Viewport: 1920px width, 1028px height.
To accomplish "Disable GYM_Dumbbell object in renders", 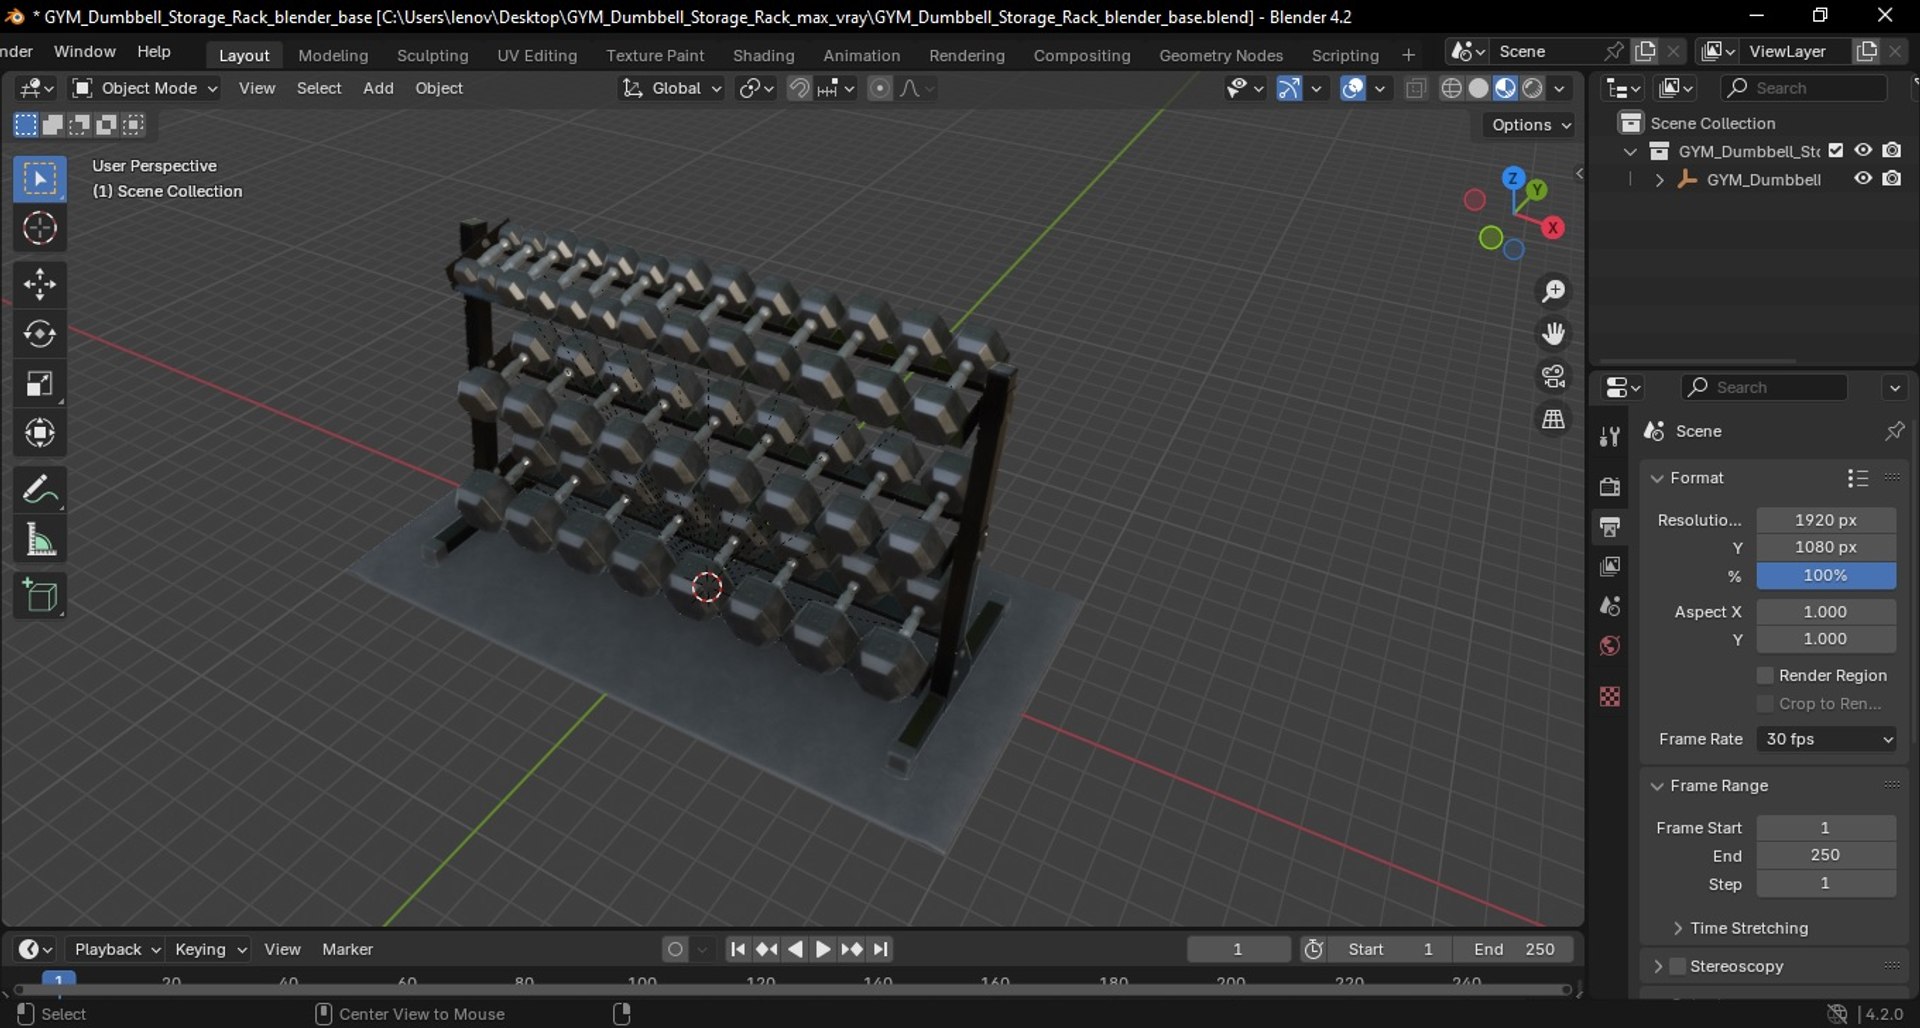I will click(x=1892, y=179).
